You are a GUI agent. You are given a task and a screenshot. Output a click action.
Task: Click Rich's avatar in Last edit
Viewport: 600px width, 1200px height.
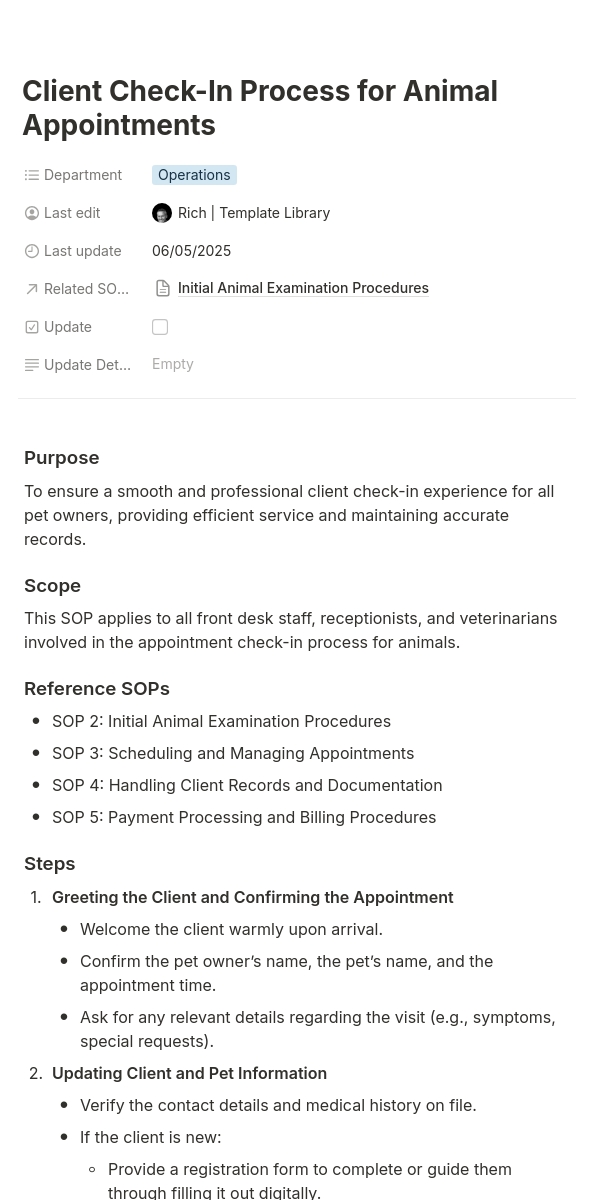point(162,213)
